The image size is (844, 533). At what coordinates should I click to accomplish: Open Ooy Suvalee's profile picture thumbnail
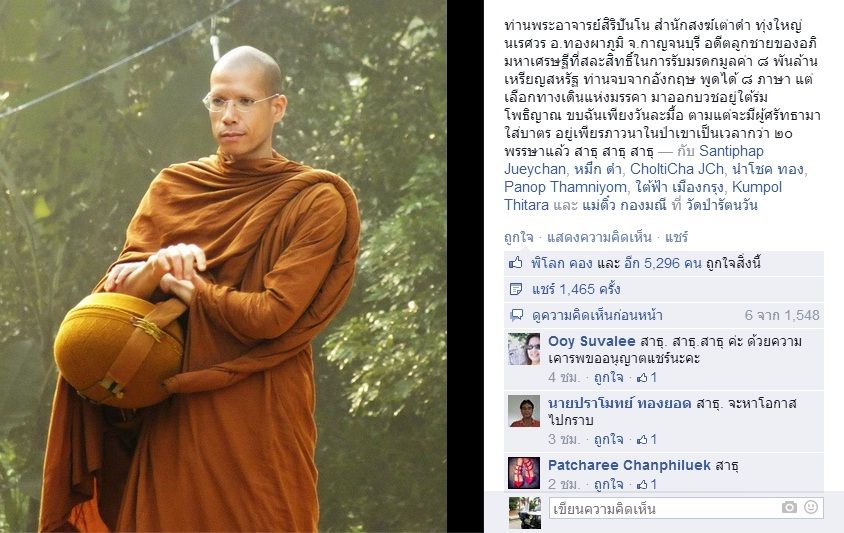coord(524,349)
